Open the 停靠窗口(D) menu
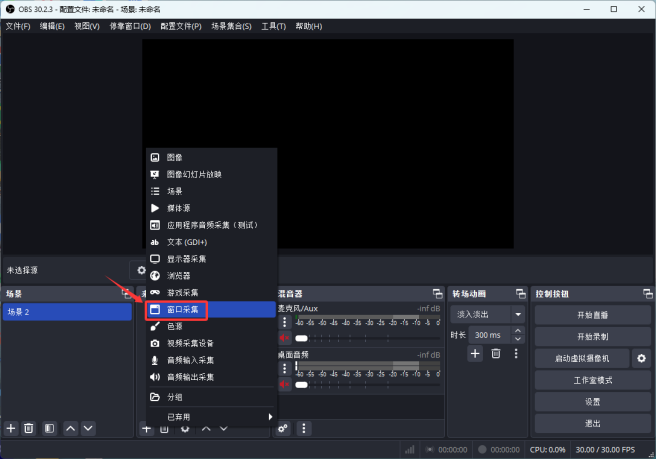This screenshot has height=459, width=656. click(x=130, y=26)
